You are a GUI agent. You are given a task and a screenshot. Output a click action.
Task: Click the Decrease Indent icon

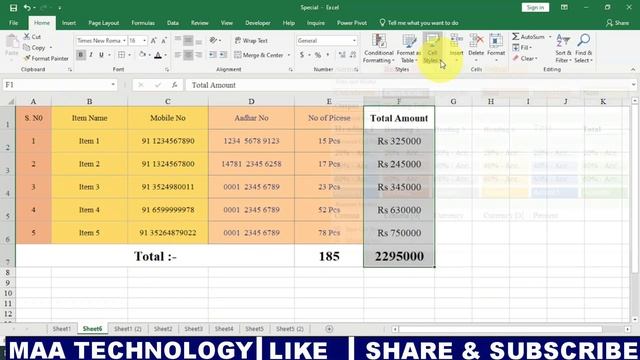click(213, 55)
